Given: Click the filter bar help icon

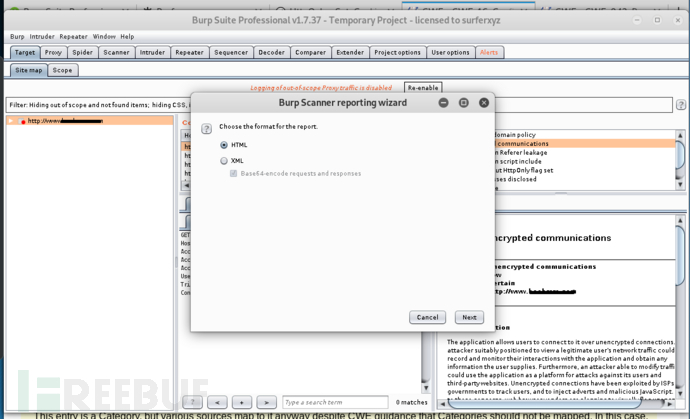Looking at the screenshot, I should click(x=680, y=105).
